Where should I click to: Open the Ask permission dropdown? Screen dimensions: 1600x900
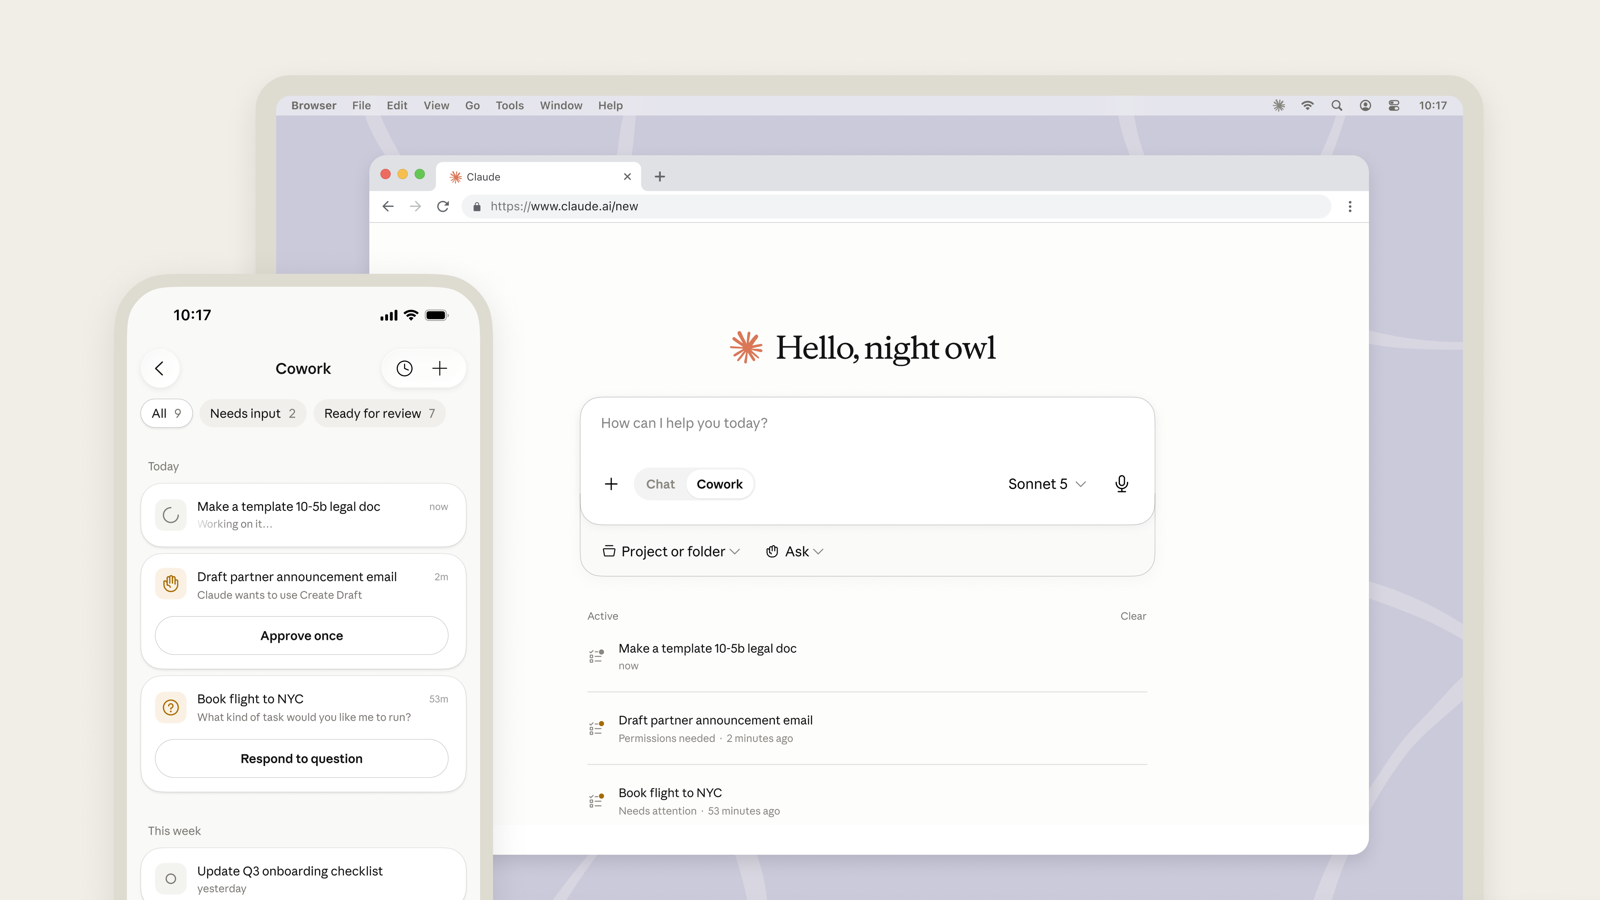tap(795, 551)
